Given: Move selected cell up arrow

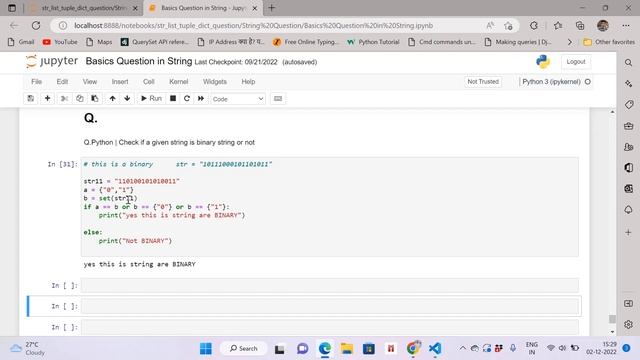Looking at the screenshot, I should click(x=112, y=99).
